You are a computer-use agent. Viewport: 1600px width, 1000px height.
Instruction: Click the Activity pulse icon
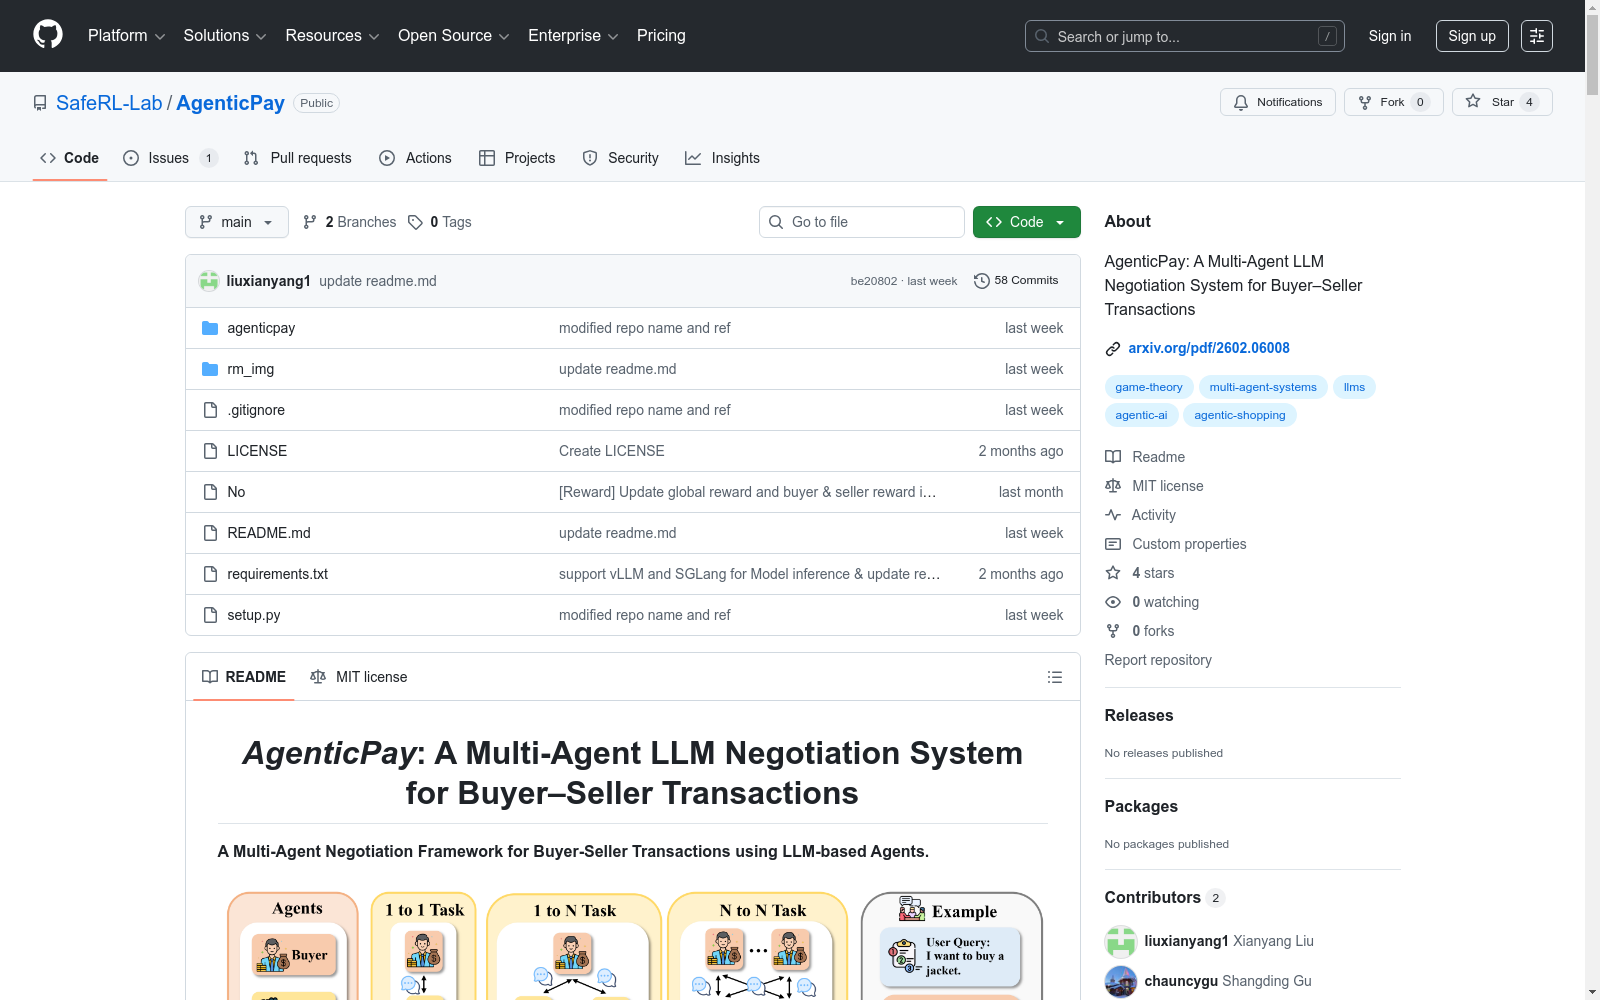pos(1113,515)
